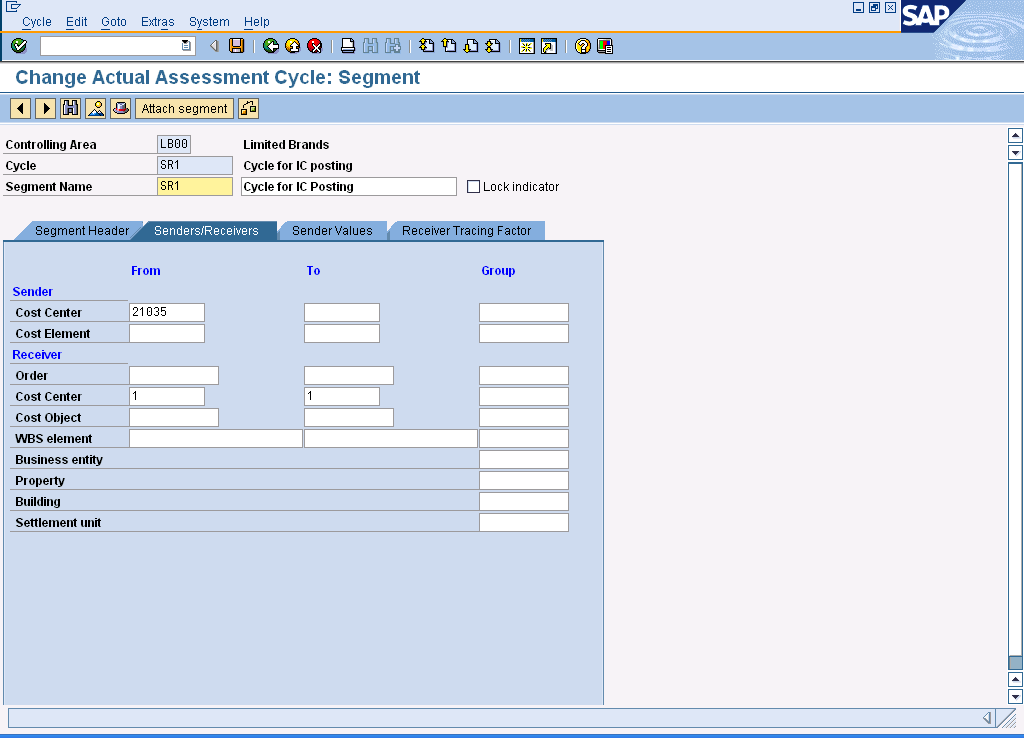Click Property Group field
This screenshot has width=1024, height=738.
(x=524, y=480)
